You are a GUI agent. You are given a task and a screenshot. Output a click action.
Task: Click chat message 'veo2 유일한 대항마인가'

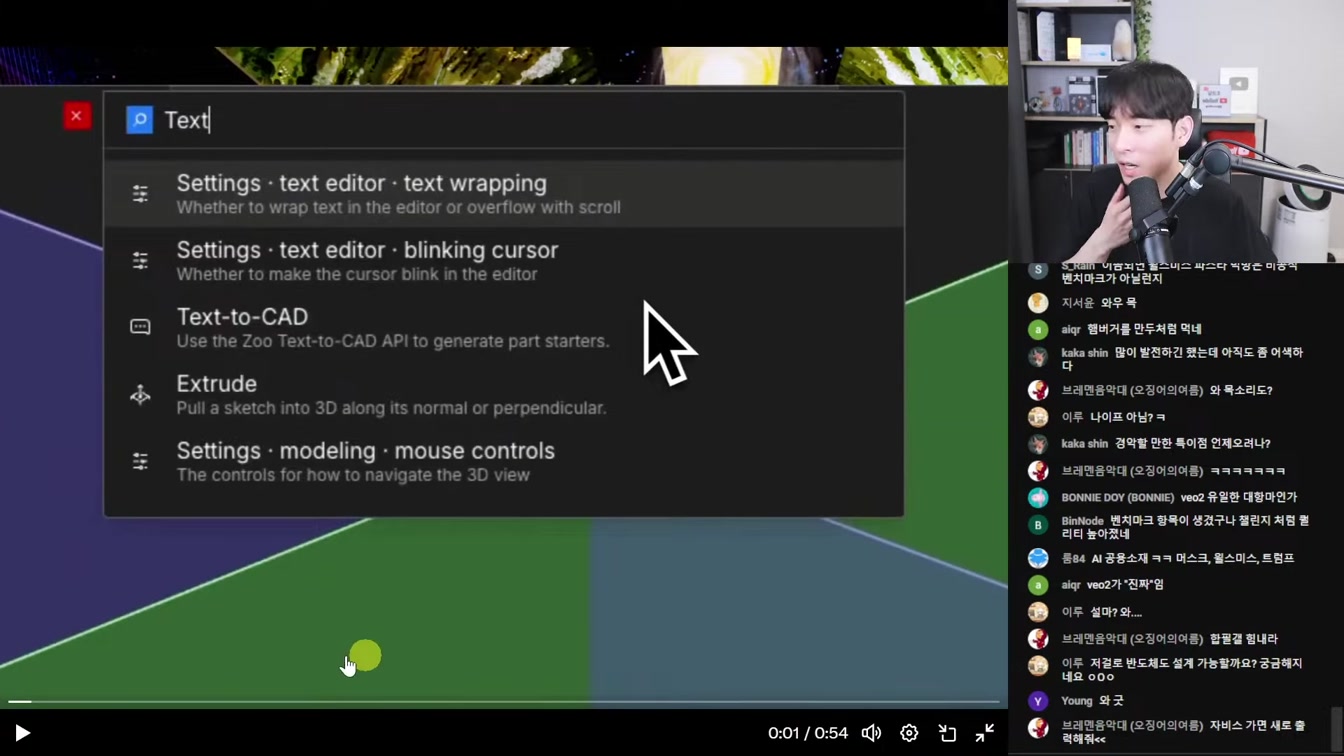pyautogui.click(x=1238, y=497)
